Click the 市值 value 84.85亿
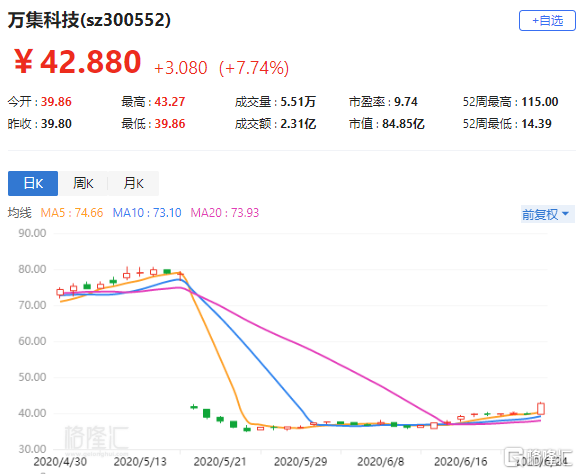Viewport: 579px width, 474px height. 403,124
